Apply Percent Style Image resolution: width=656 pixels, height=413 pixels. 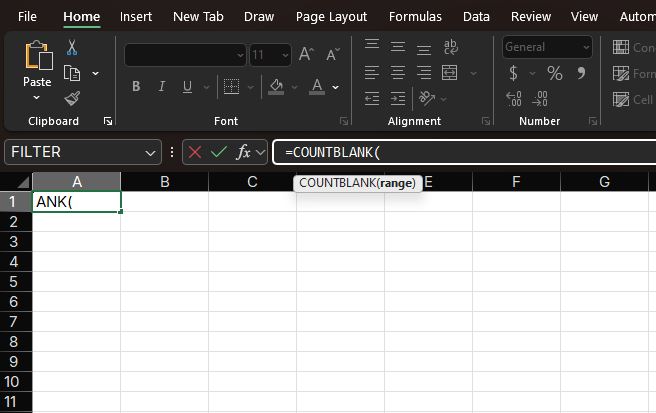pos(555,73)
